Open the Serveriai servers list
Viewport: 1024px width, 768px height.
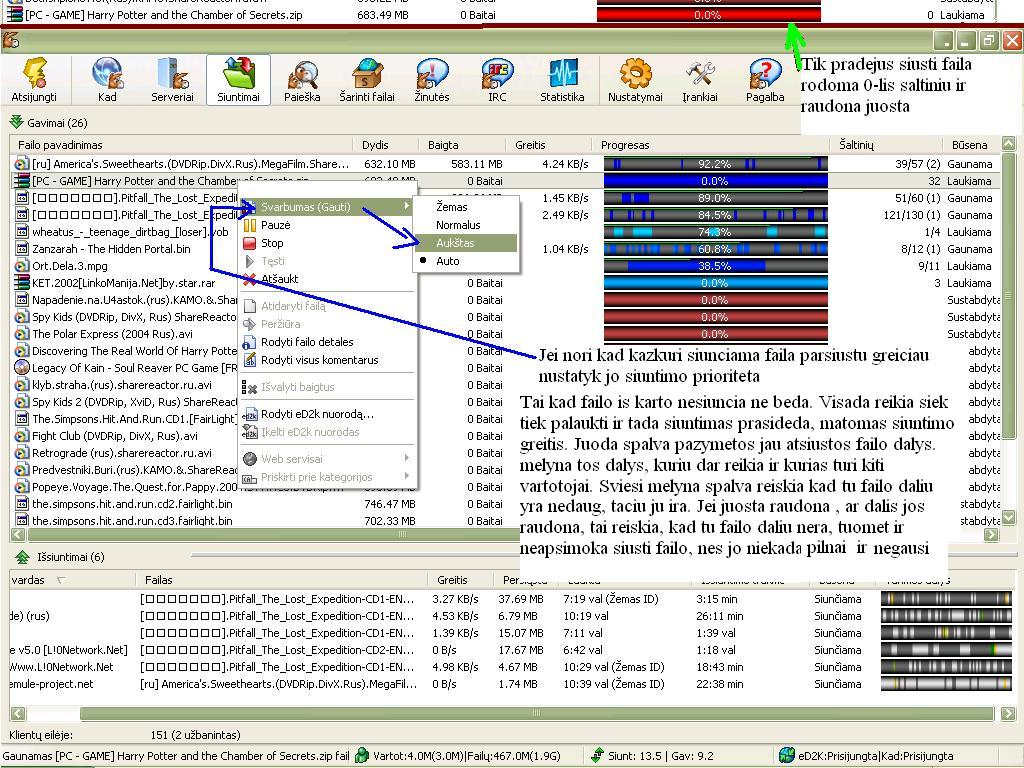172,80
